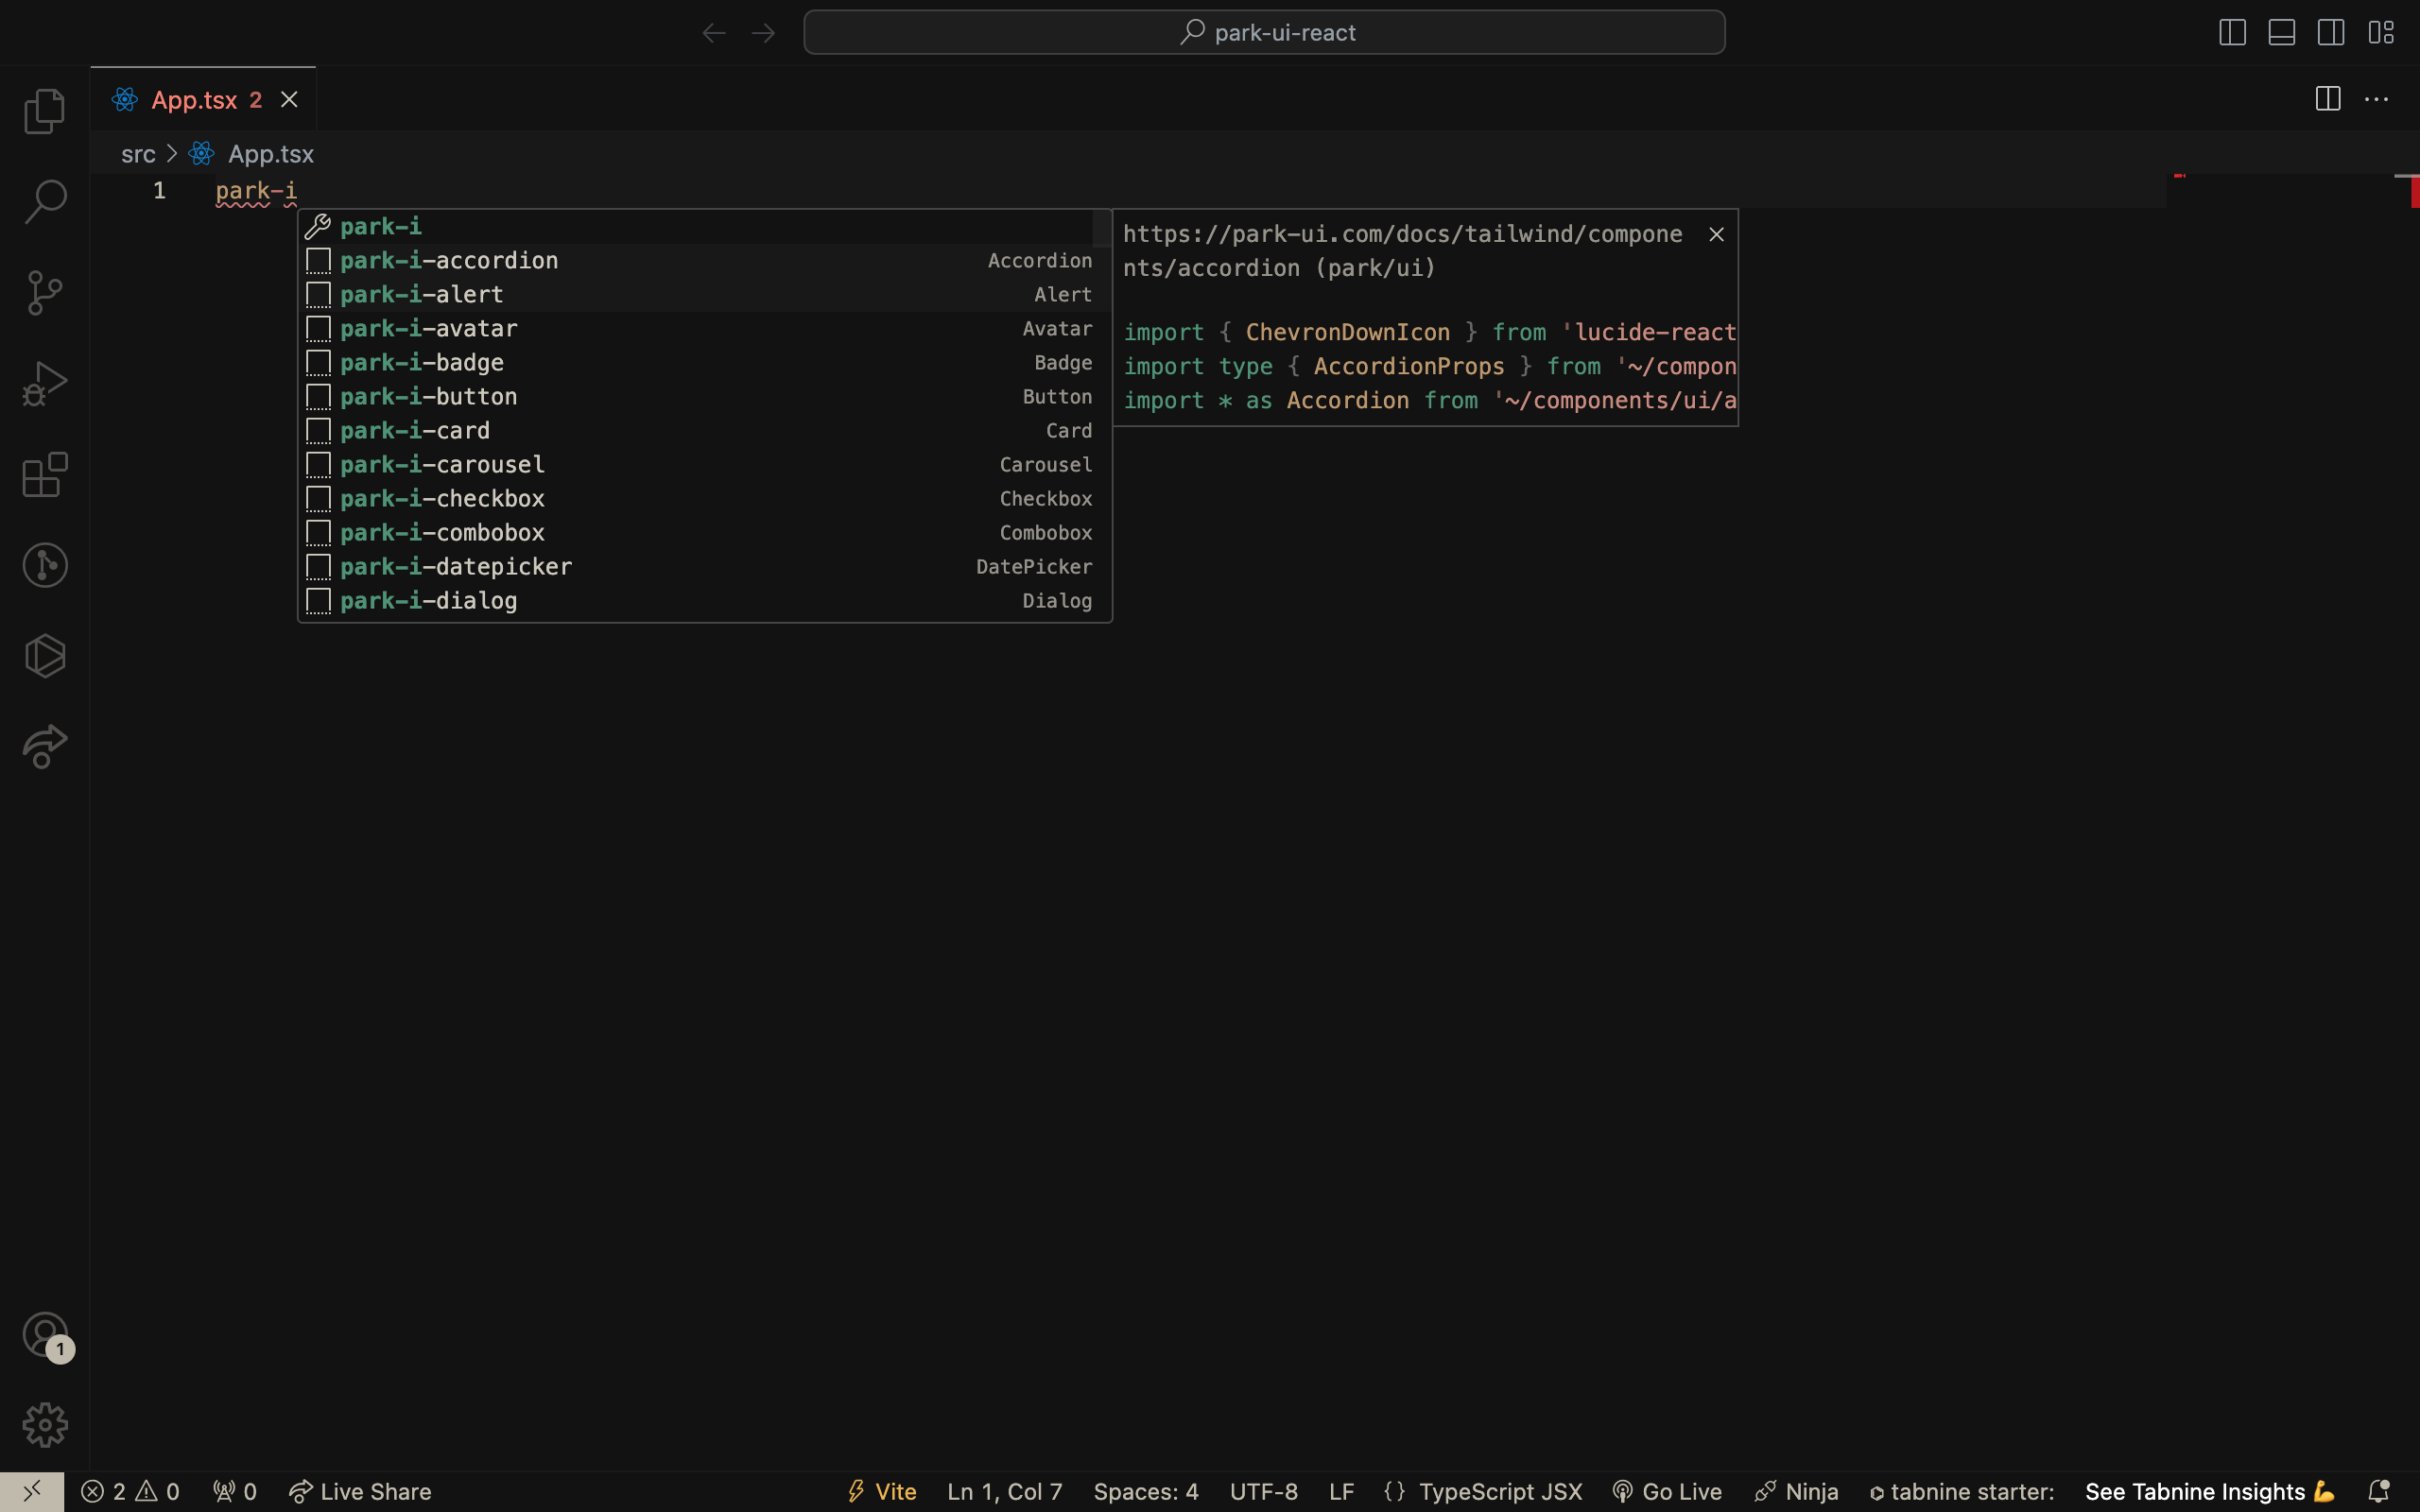This screenshot has width=2420, height=1512.
Task: Open the Explorer view in activity bar
Action: point(44,111)
